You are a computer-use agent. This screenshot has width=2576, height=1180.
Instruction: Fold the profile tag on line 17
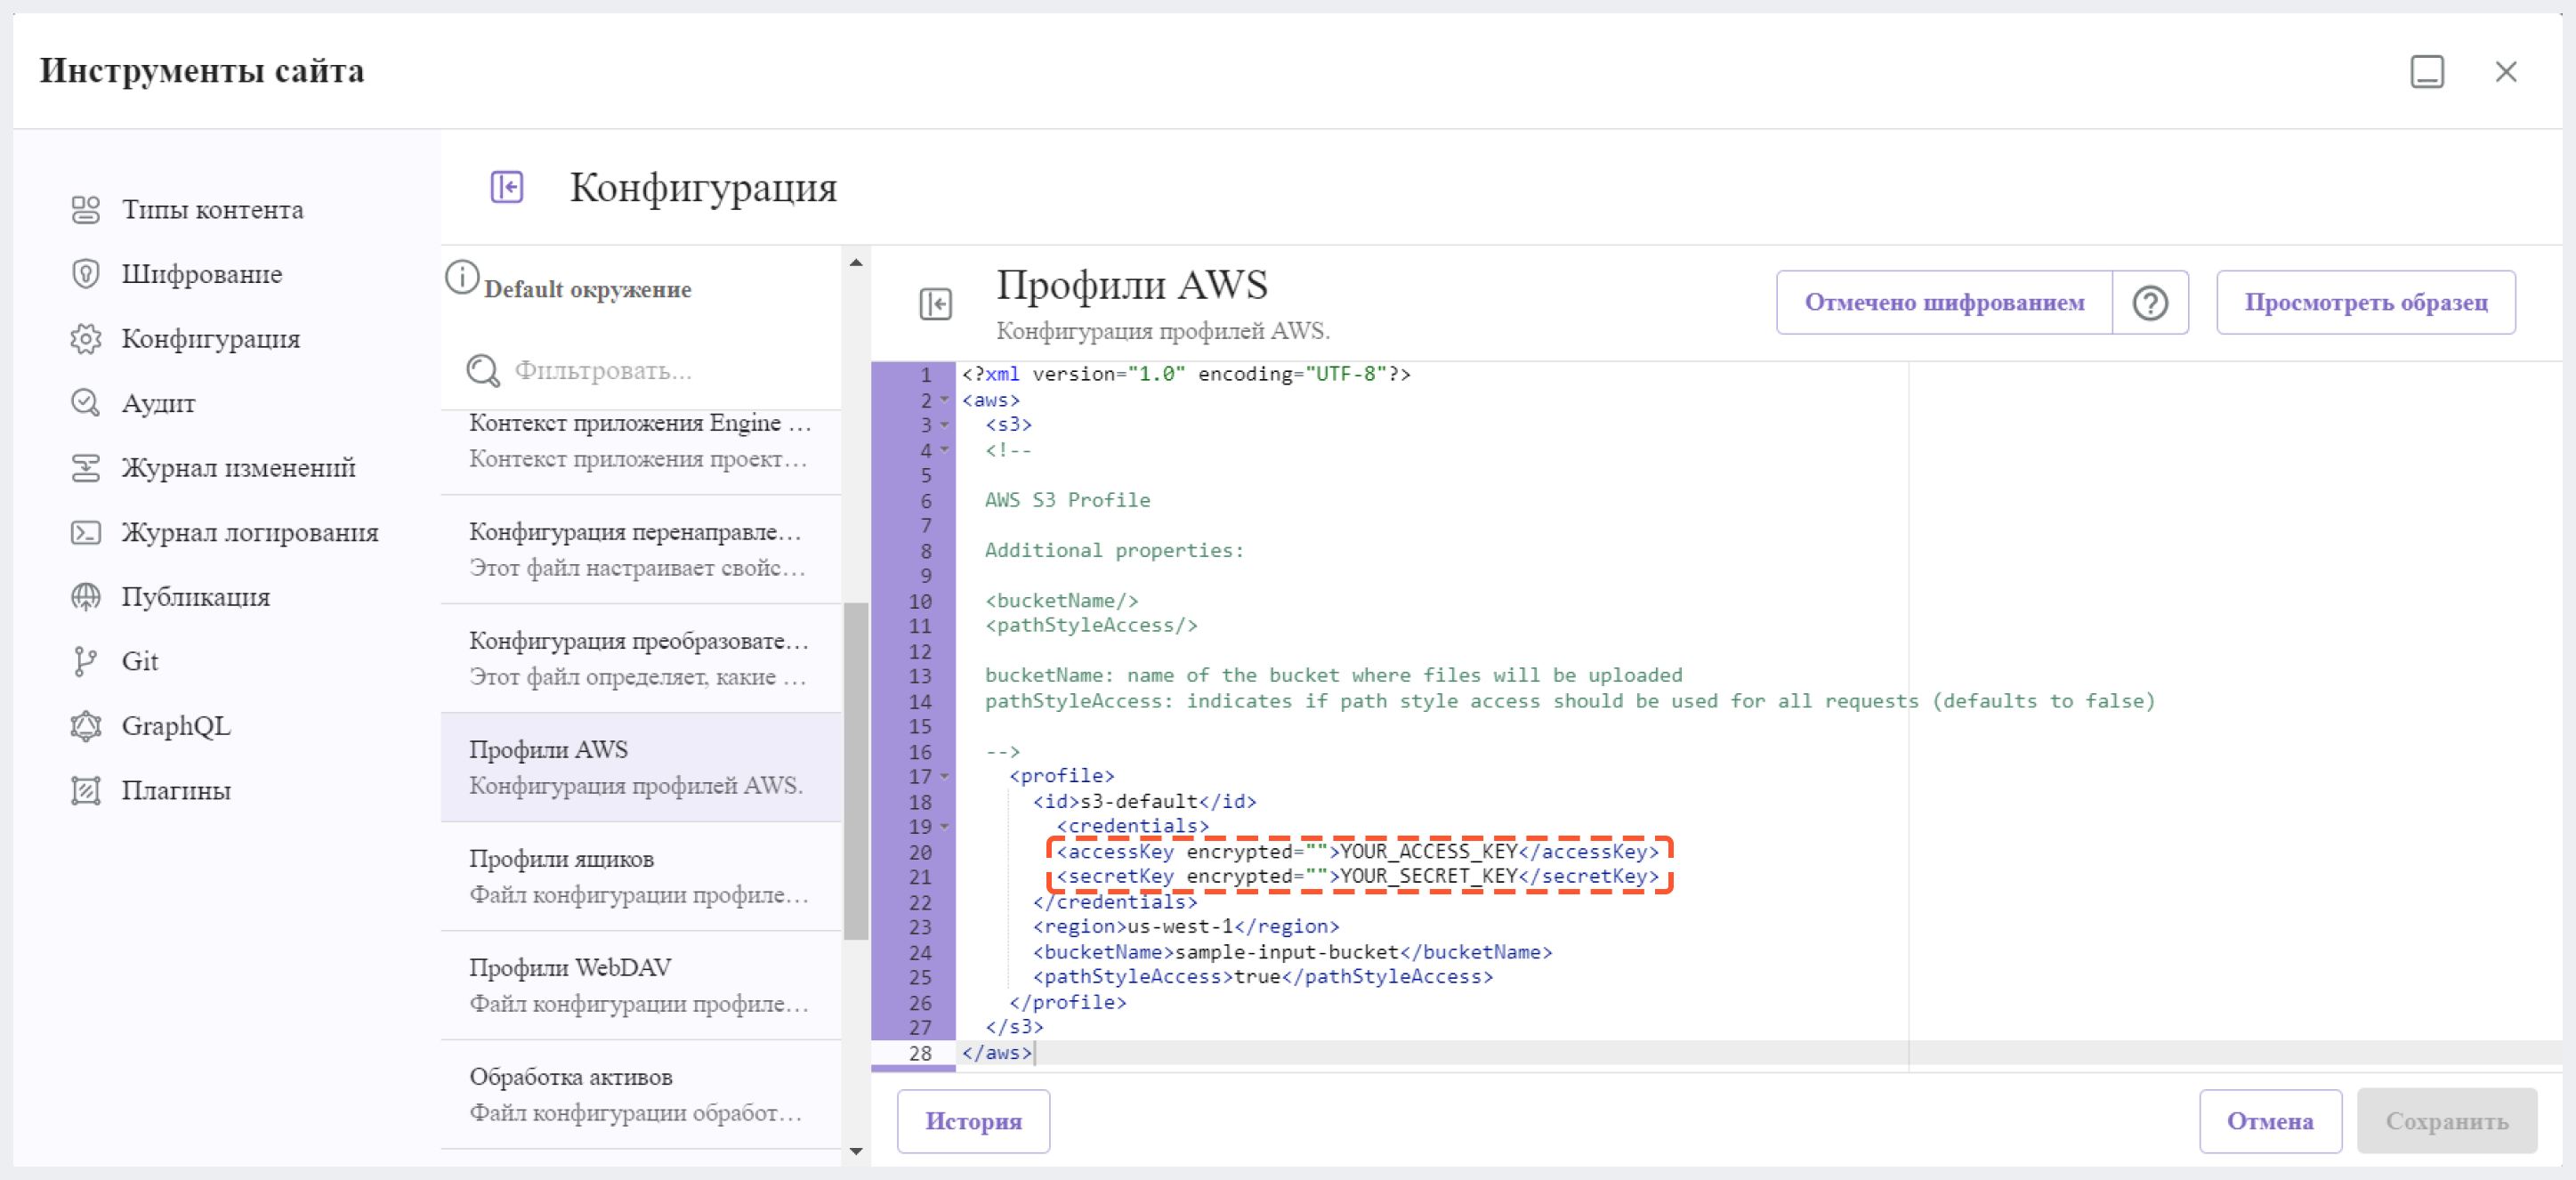pyautogui.click(x=944, y=776)
